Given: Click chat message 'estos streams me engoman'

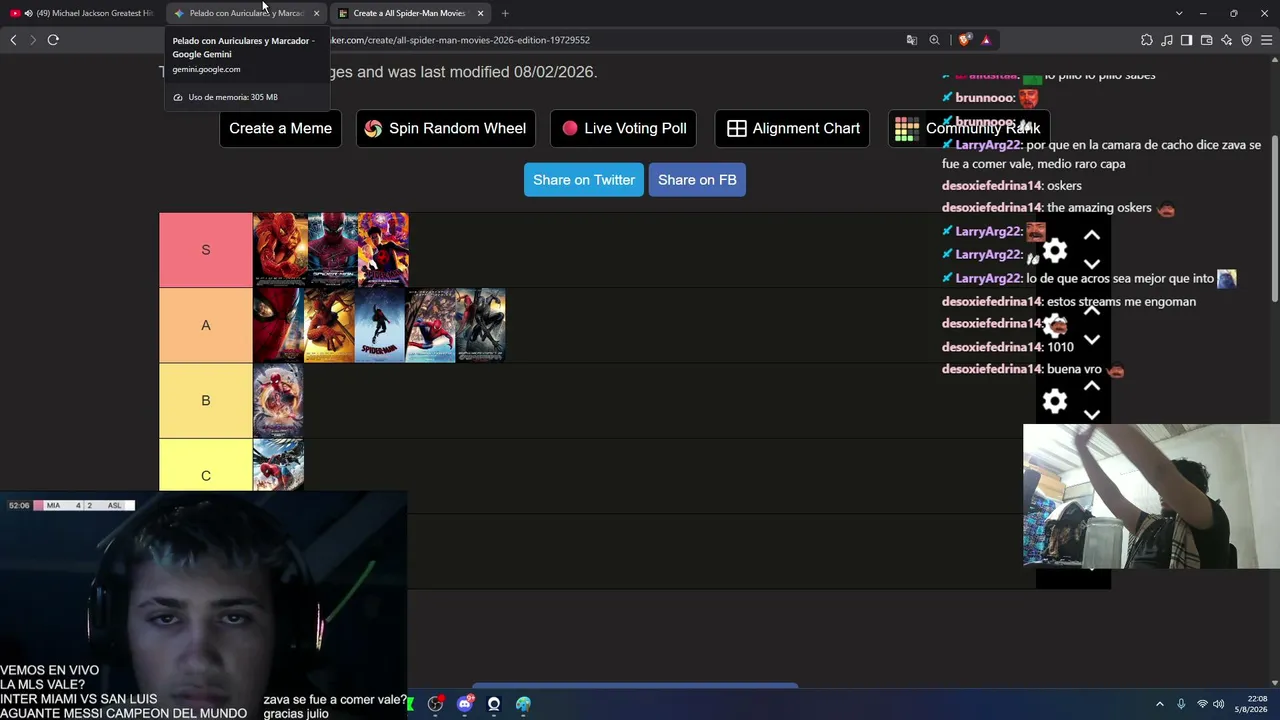Looking at the screenshot, I should coord(1121,301).
